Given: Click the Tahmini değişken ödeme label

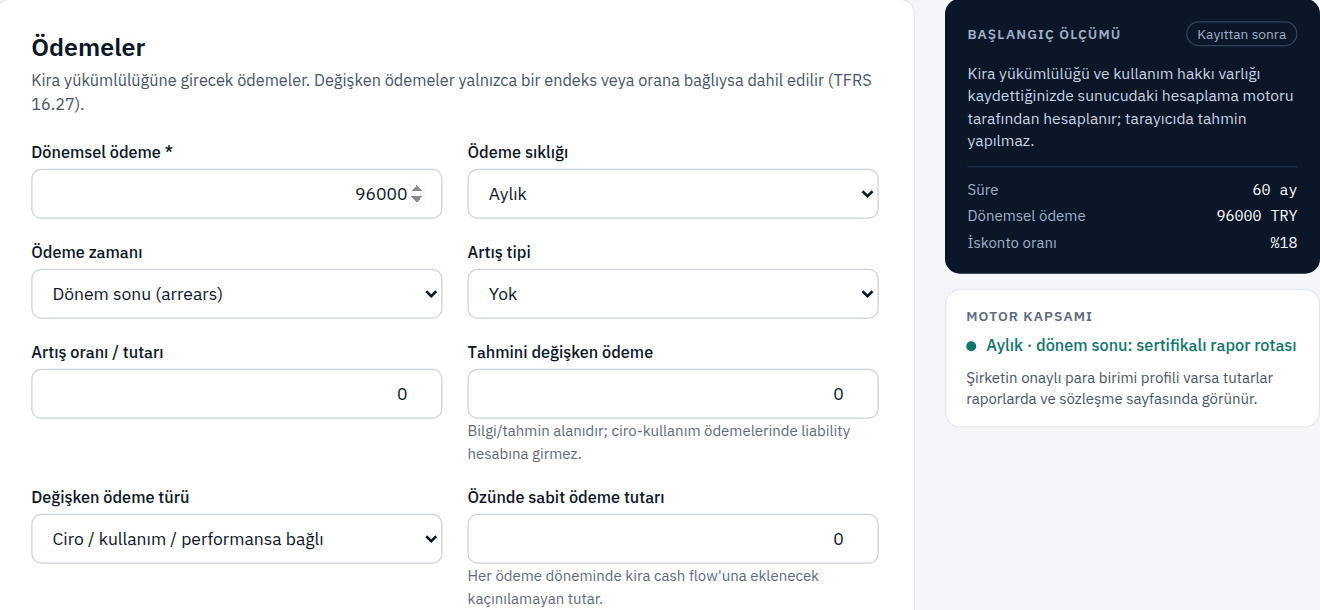Looking at the screenshot, I should point(560,352).
